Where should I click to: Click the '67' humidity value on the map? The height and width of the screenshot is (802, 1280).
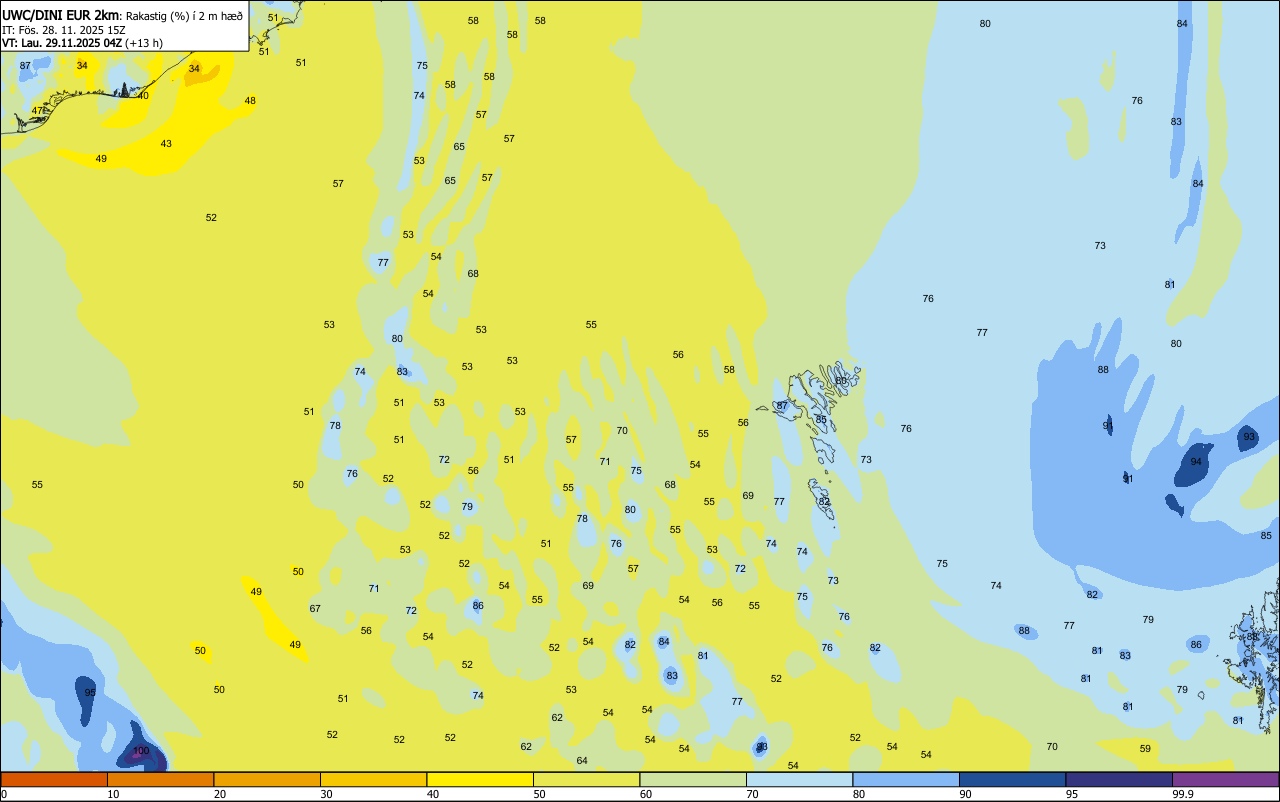[x=315, y=609]
